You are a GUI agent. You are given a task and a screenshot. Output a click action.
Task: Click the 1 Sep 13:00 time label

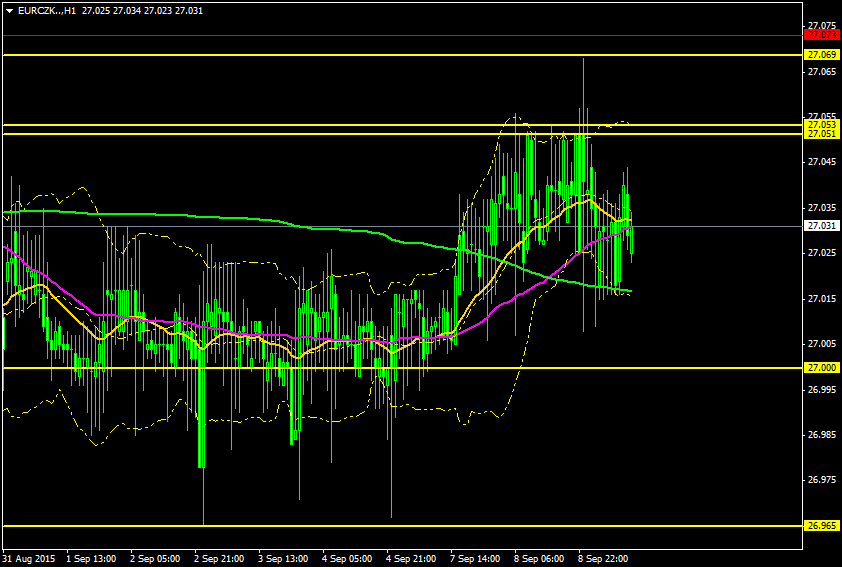coord(91,558)
